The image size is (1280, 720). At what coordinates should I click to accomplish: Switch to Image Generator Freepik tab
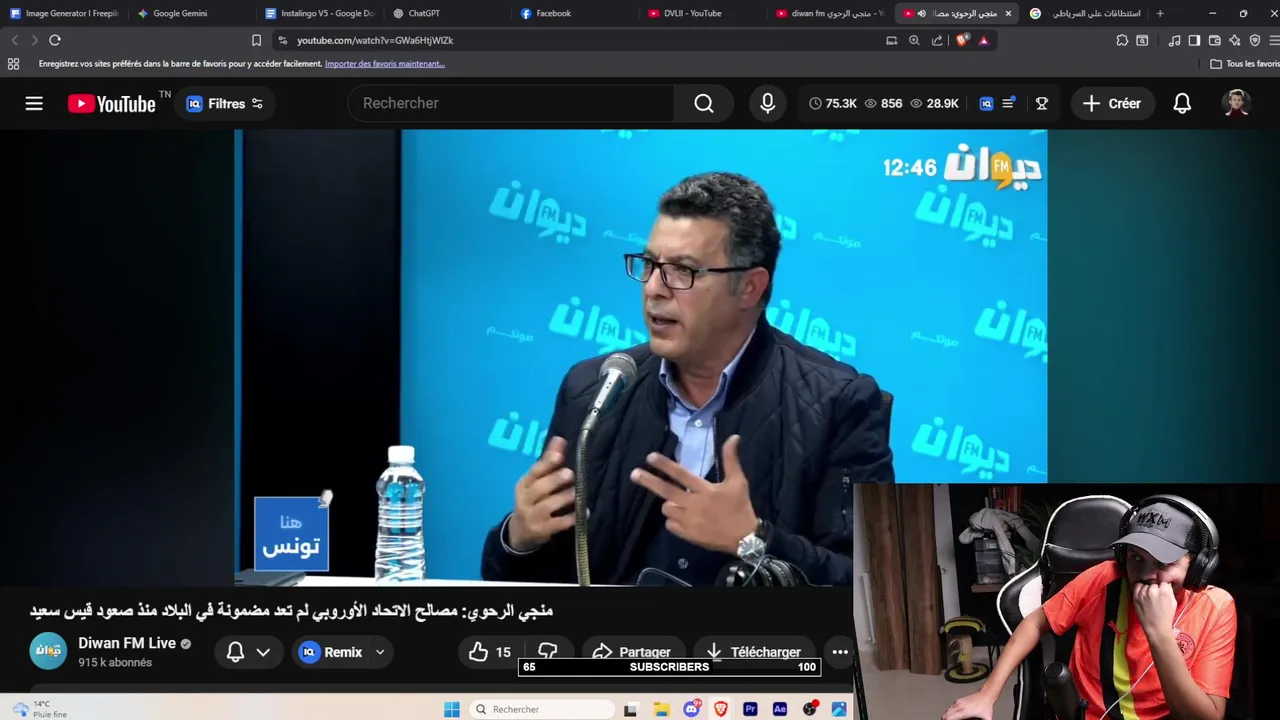65,13
